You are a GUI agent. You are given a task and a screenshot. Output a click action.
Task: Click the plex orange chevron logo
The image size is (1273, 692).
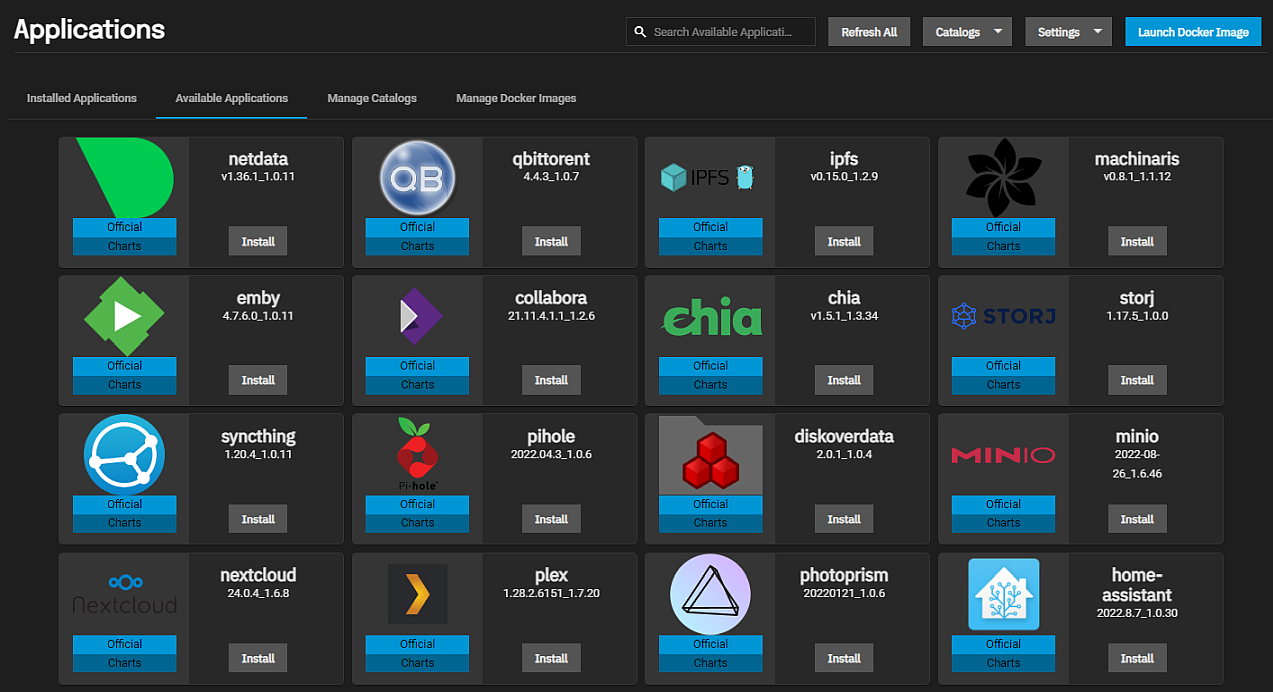(418, 594)
